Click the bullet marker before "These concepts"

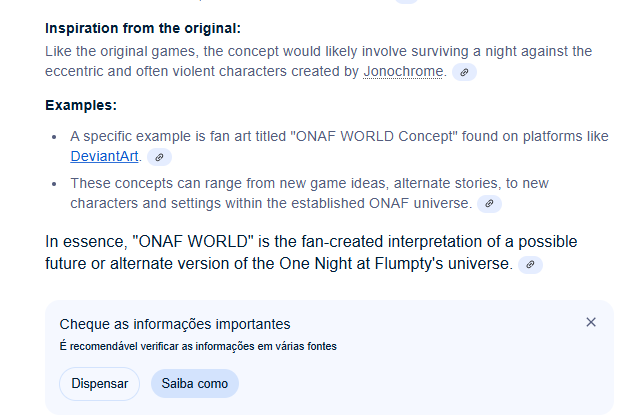click(54, 184)
